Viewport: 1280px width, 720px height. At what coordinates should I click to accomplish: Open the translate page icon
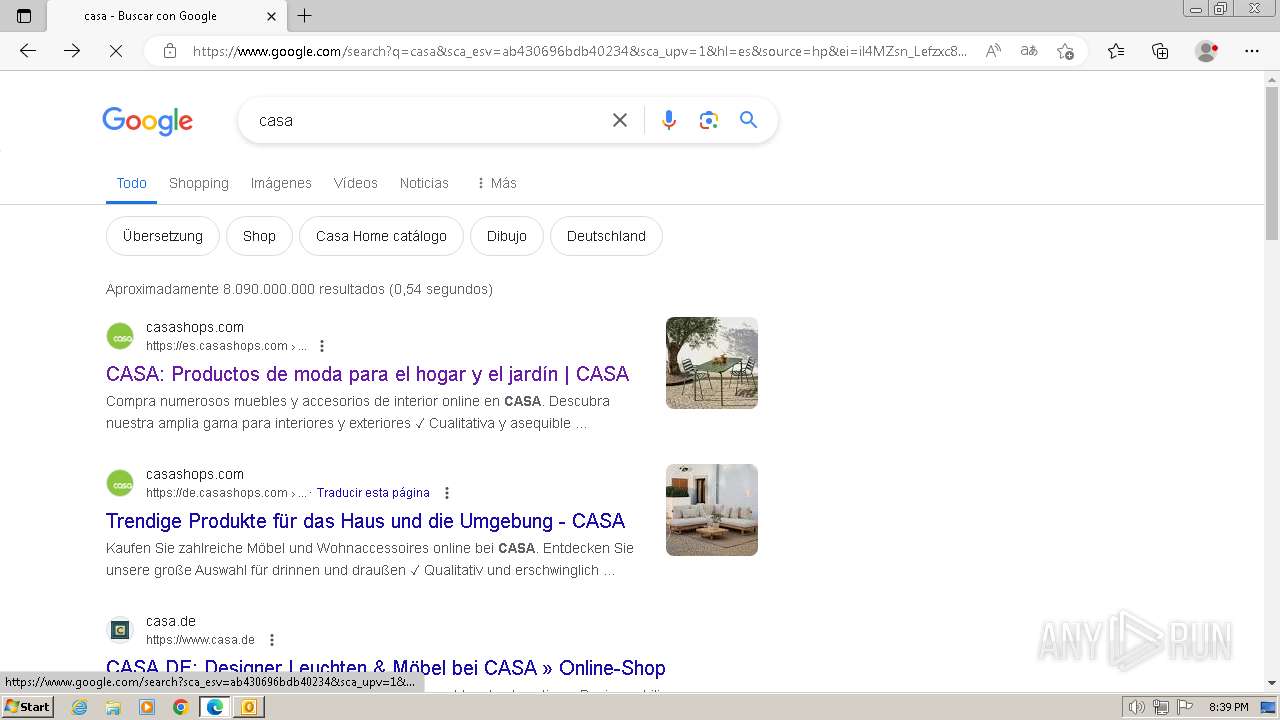(x=1029, y=51)
